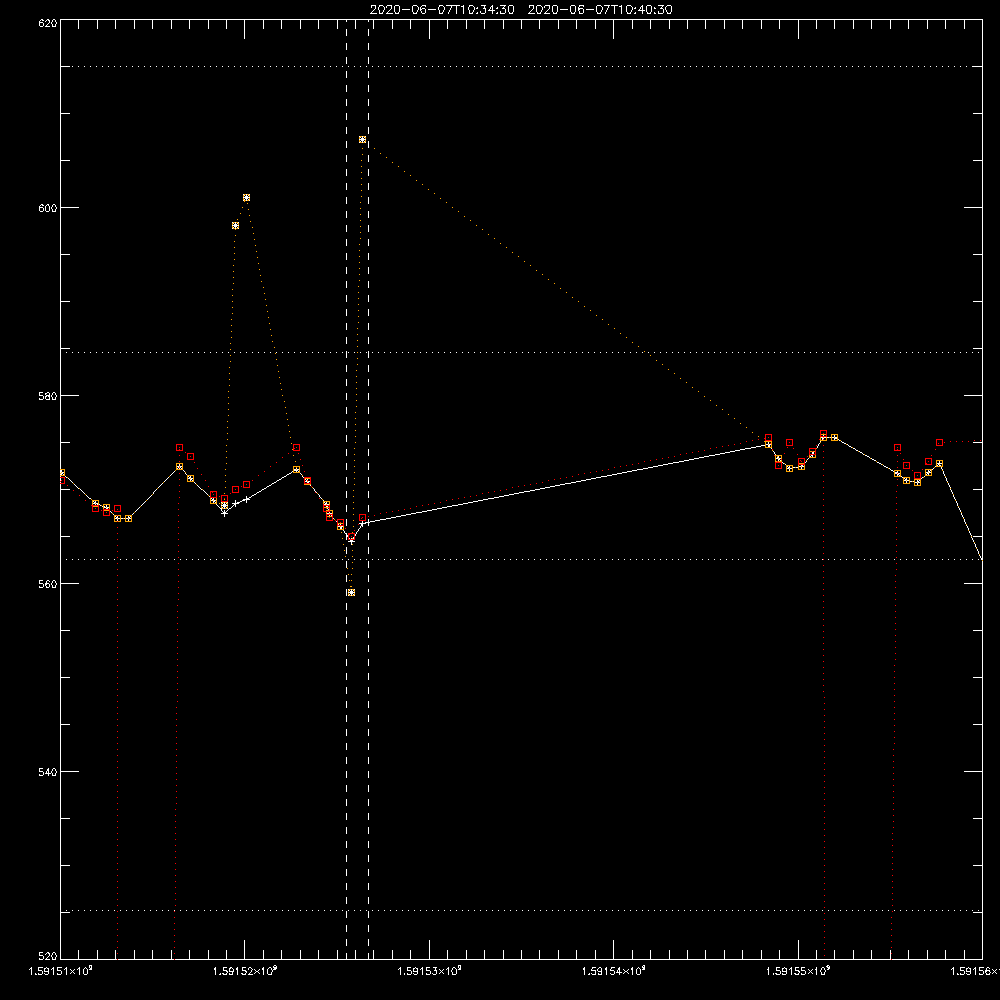
Task: Click the x-axis label 1.59153×10⁹
Action: click(430, 971)
